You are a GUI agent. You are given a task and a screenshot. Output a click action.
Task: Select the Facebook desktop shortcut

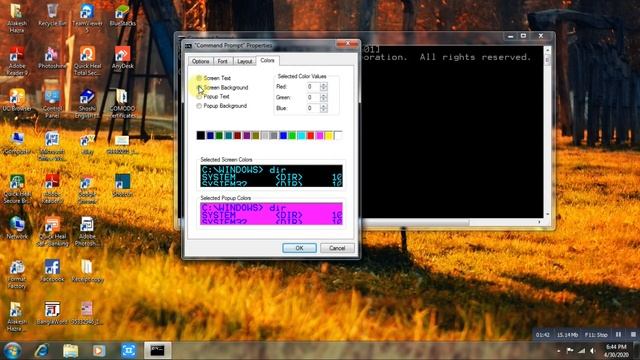[52, 271]
